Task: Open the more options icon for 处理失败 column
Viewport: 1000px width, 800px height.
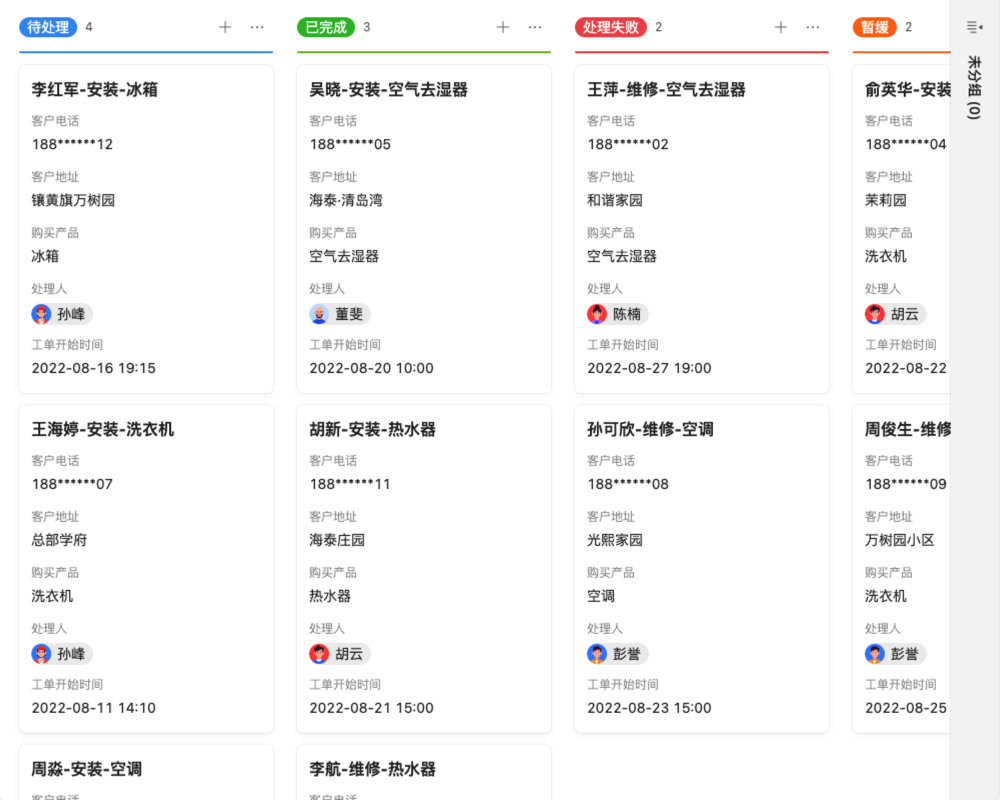Action: (813, 27)
